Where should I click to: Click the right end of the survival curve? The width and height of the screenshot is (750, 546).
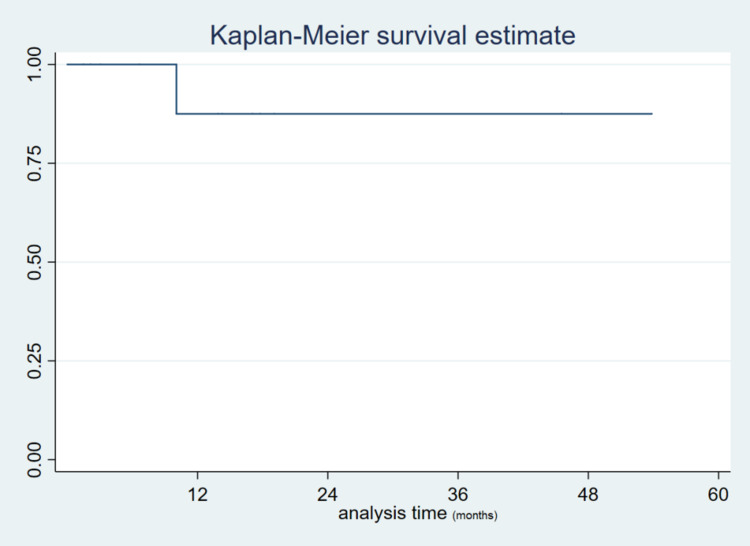651,114
